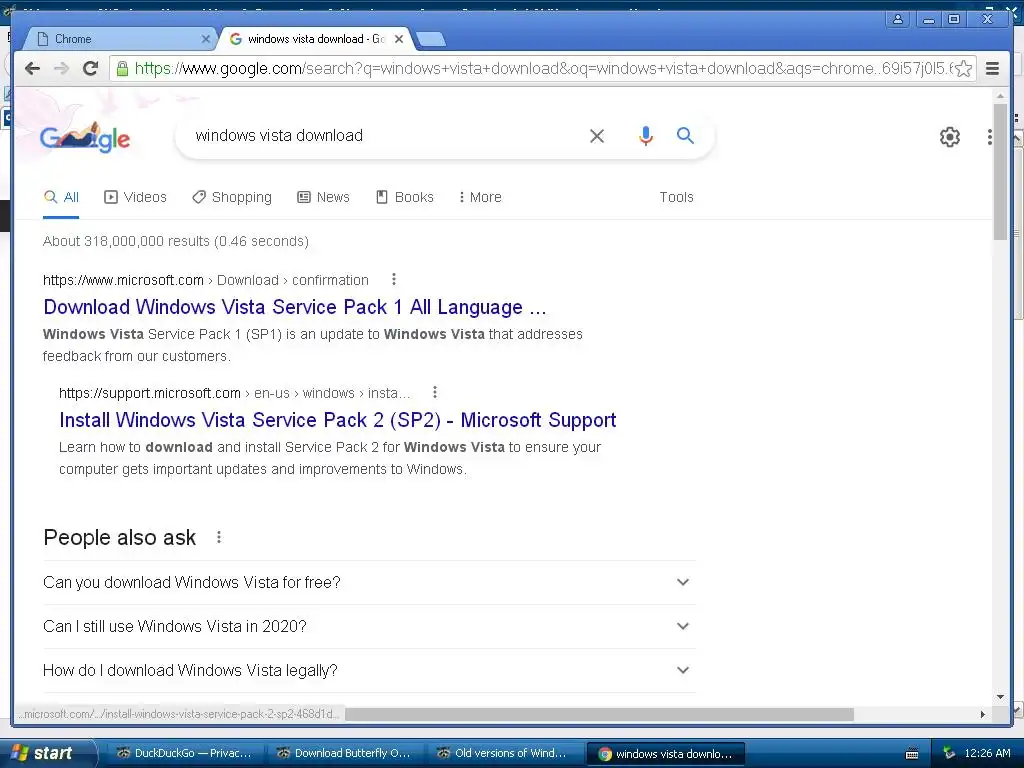The image size is (1024, 768).
Task: Switch to windows vista download taskbar item
Action: pyautogui.click(x=665, y=754)
